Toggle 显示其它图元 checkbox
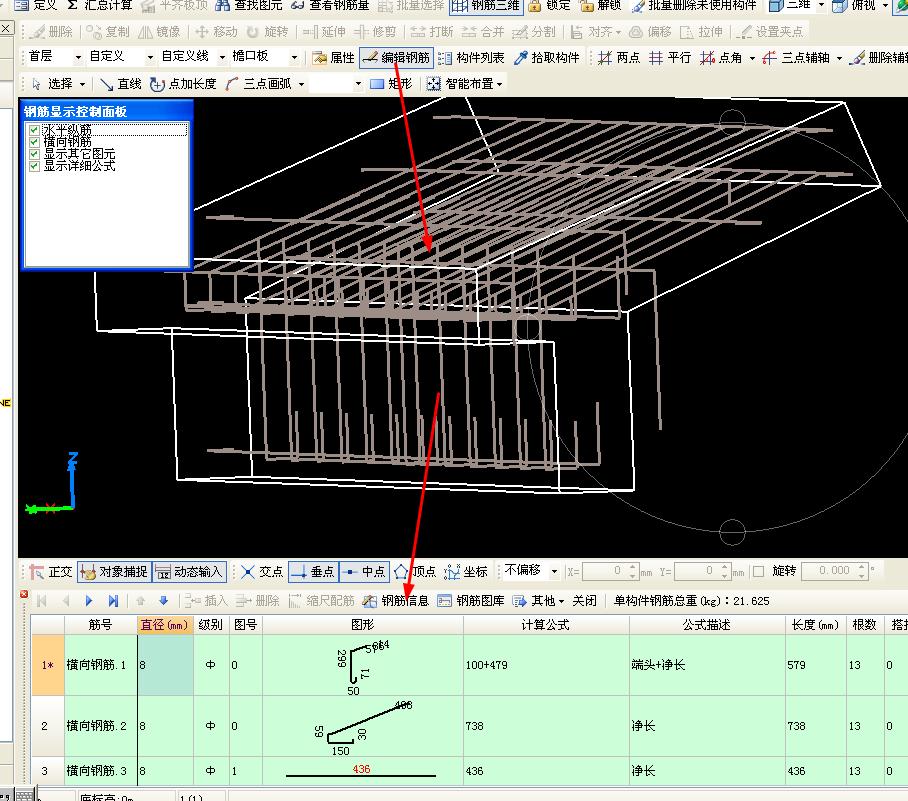Viewport: 908px width, 801px height. tap(34, 154)
